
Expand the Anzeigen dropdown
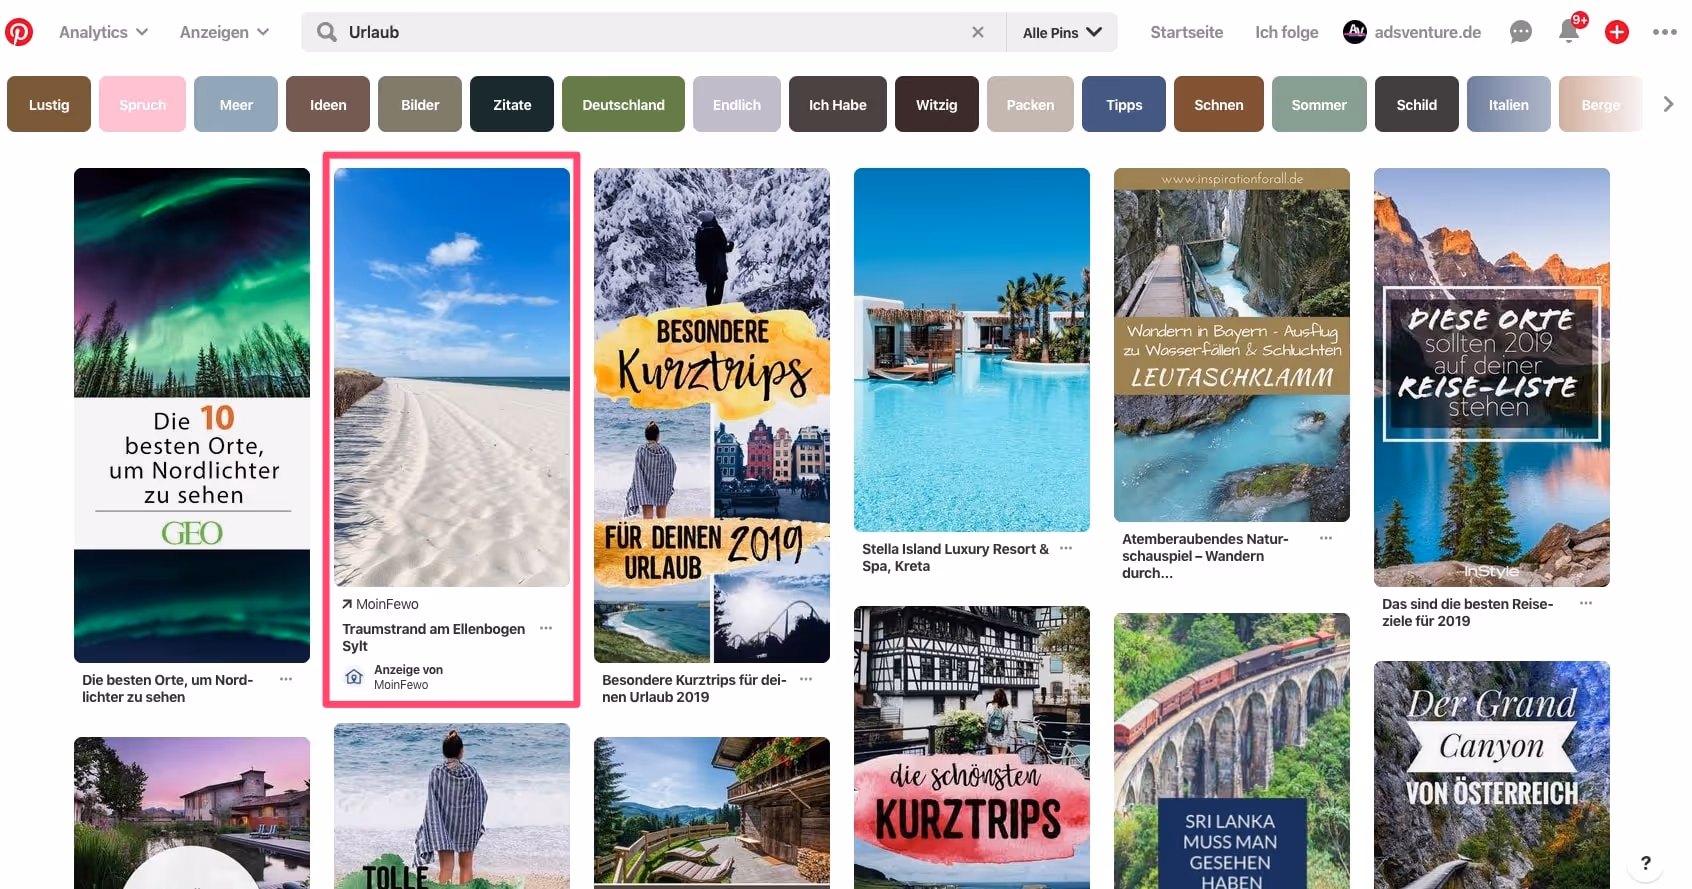[225, 32]
